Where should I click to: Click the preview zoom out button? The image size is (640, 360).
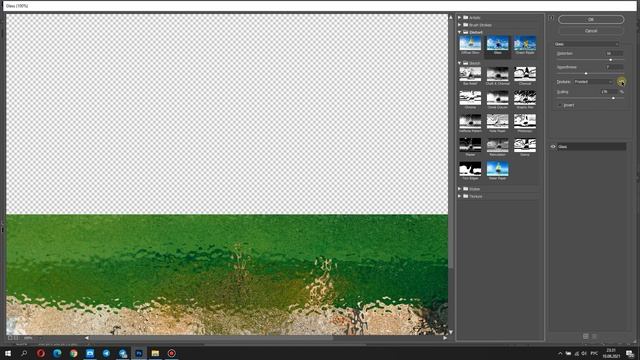point(10,338)
